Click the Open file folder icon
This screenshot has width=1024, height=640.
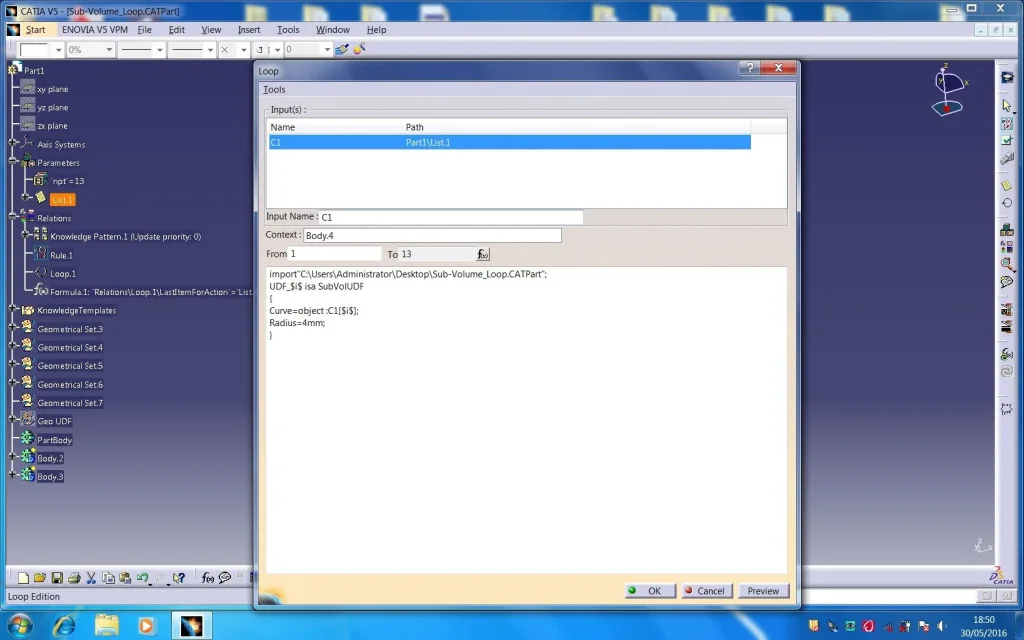[x=40, y=578]
